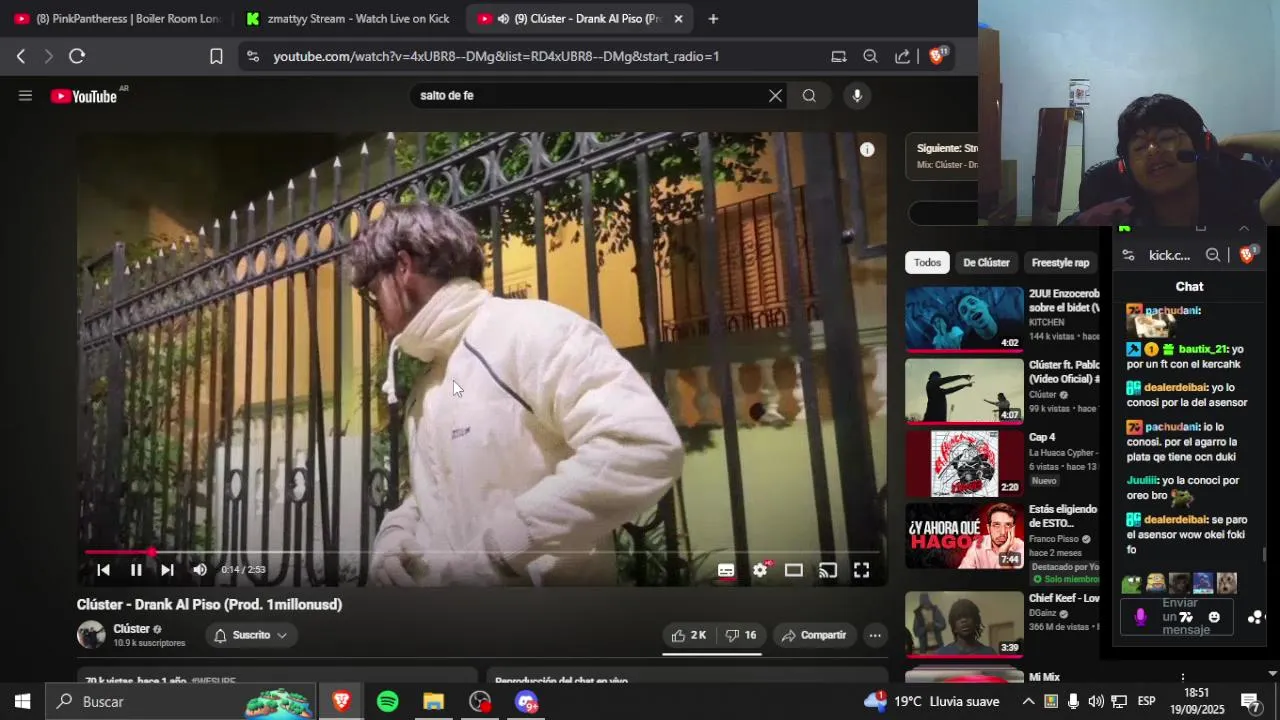Viewport: 1280px width, 720px height.
Task: Open Clúster channel avatar
Action: [91, 635]
